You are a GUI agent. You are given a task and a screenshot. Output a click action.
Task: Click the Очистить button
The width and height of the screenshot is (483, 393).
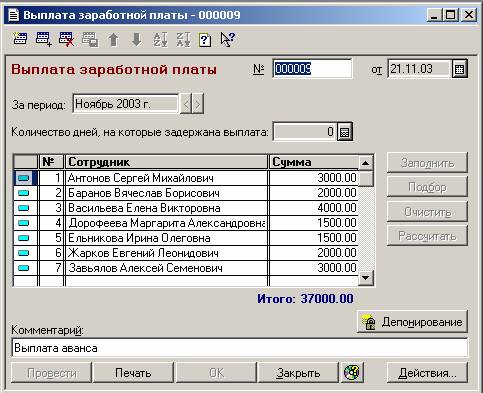click(x=427, y=212)
